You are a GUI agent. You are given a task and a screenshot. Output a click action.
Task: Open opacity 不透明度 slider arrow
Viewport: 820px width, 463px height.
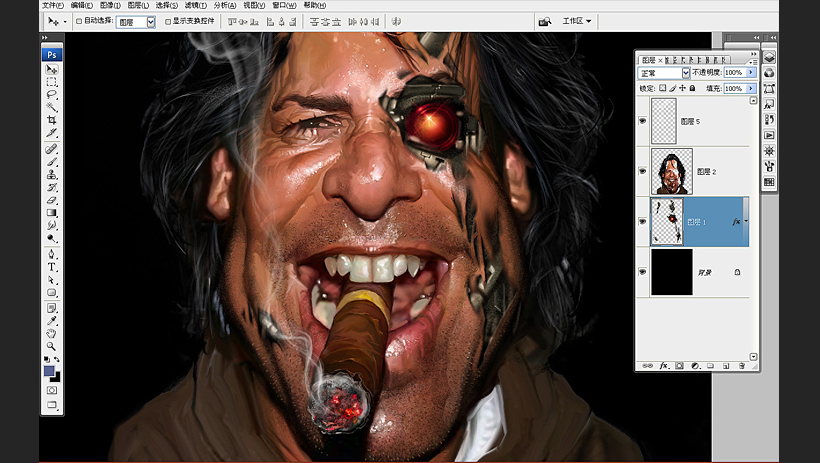point(751,72)
